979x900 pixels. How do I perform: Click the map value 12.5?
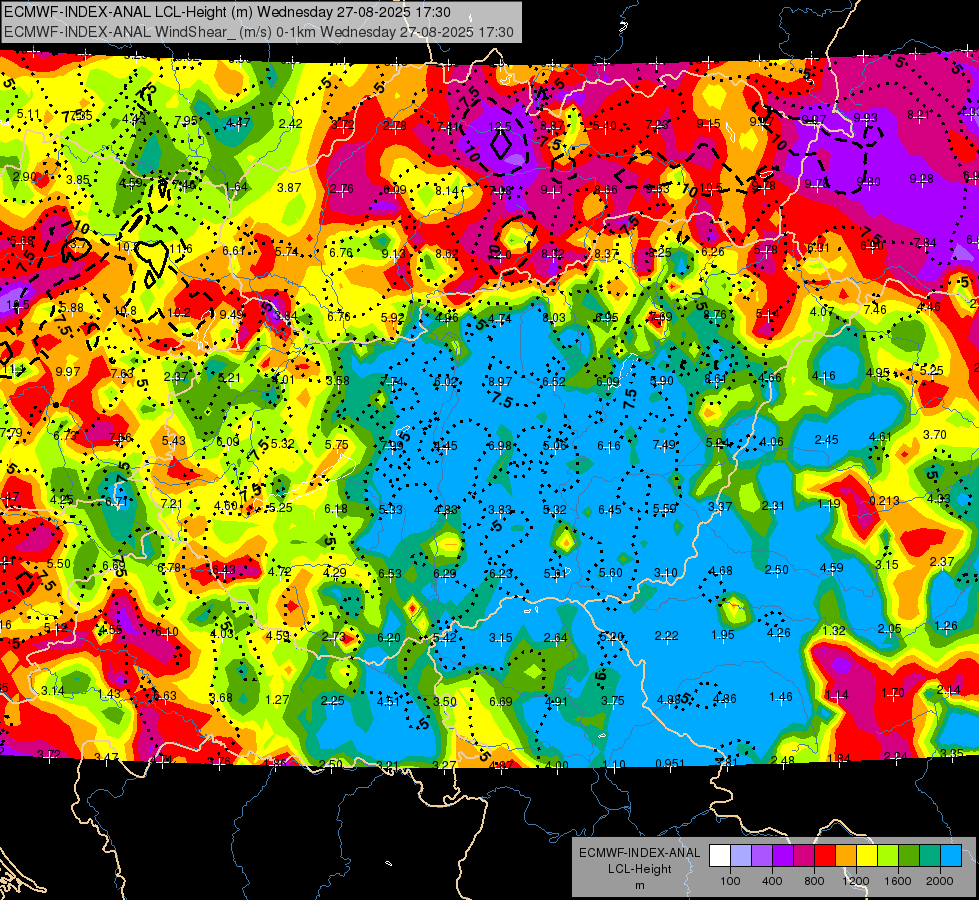(x=500, y=127)
